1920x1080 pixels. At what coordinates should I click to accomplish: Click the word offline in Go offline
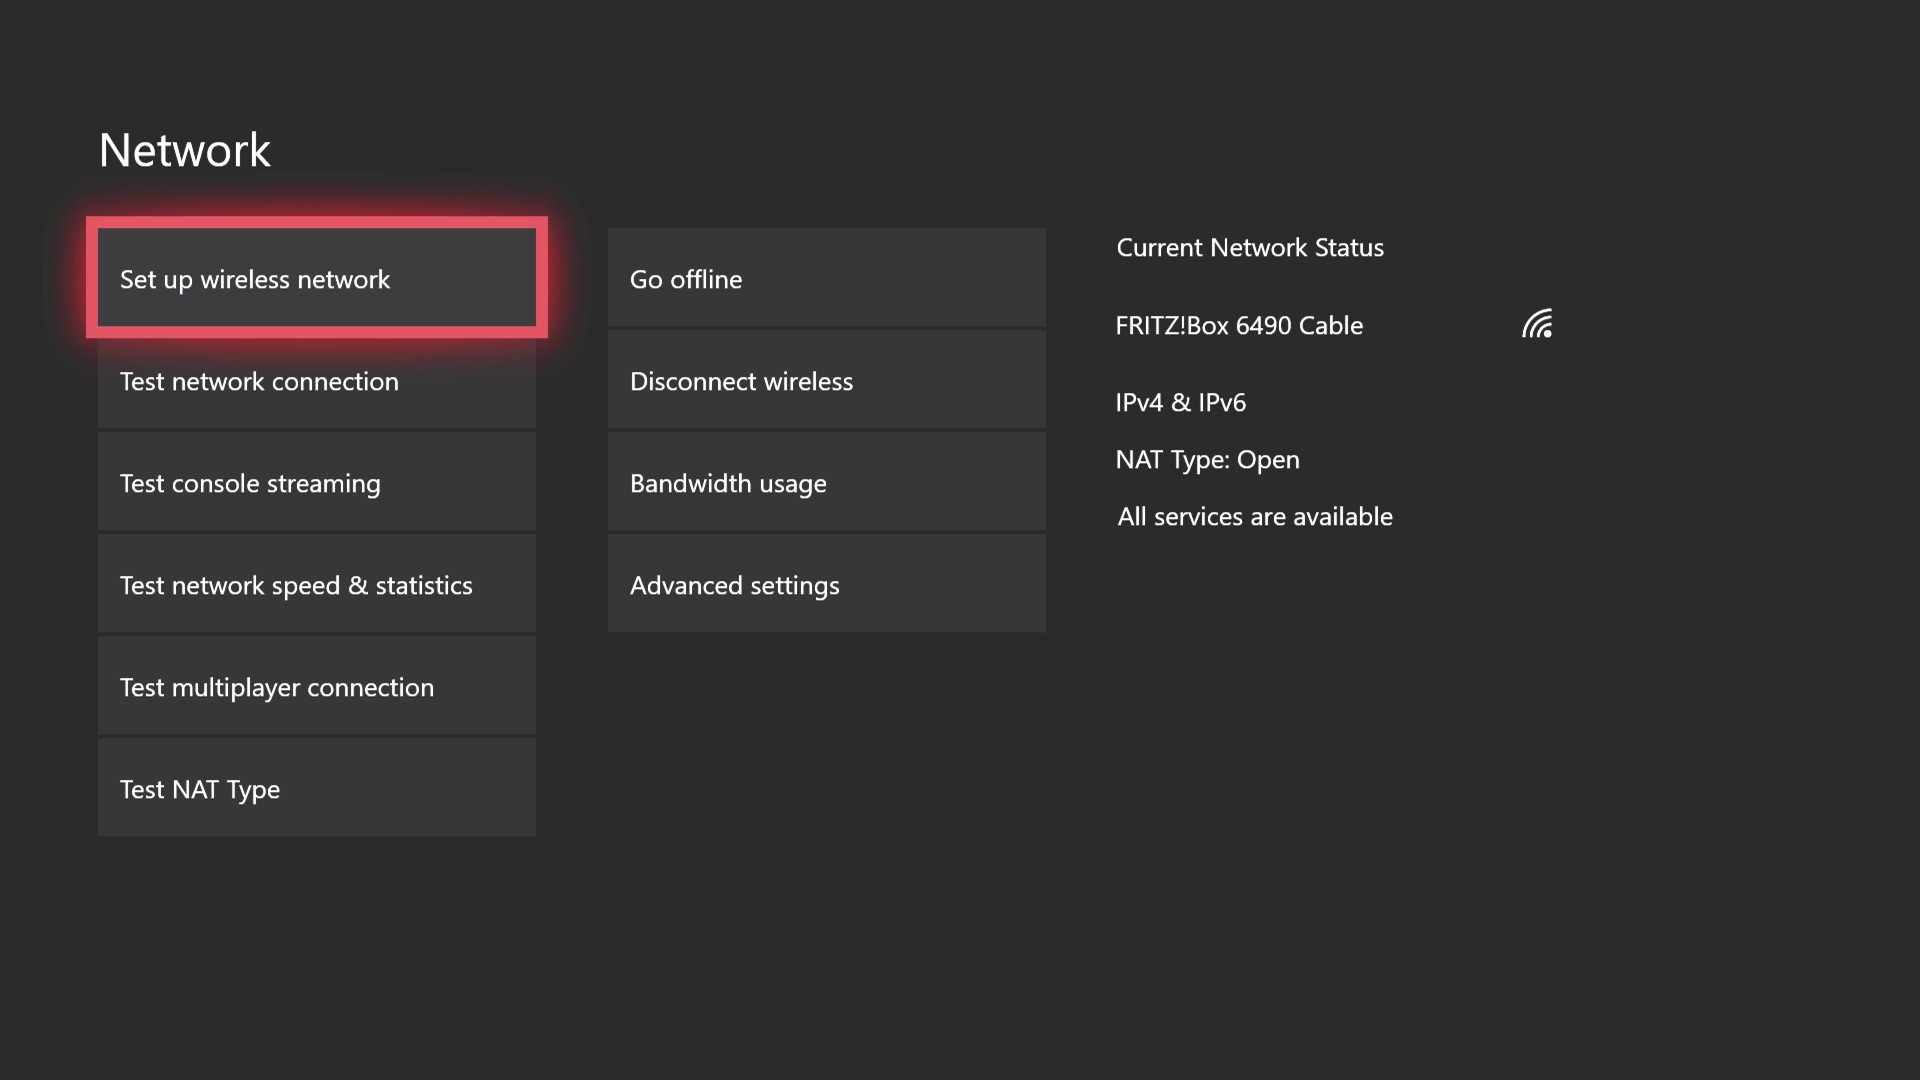pos(706,279)
